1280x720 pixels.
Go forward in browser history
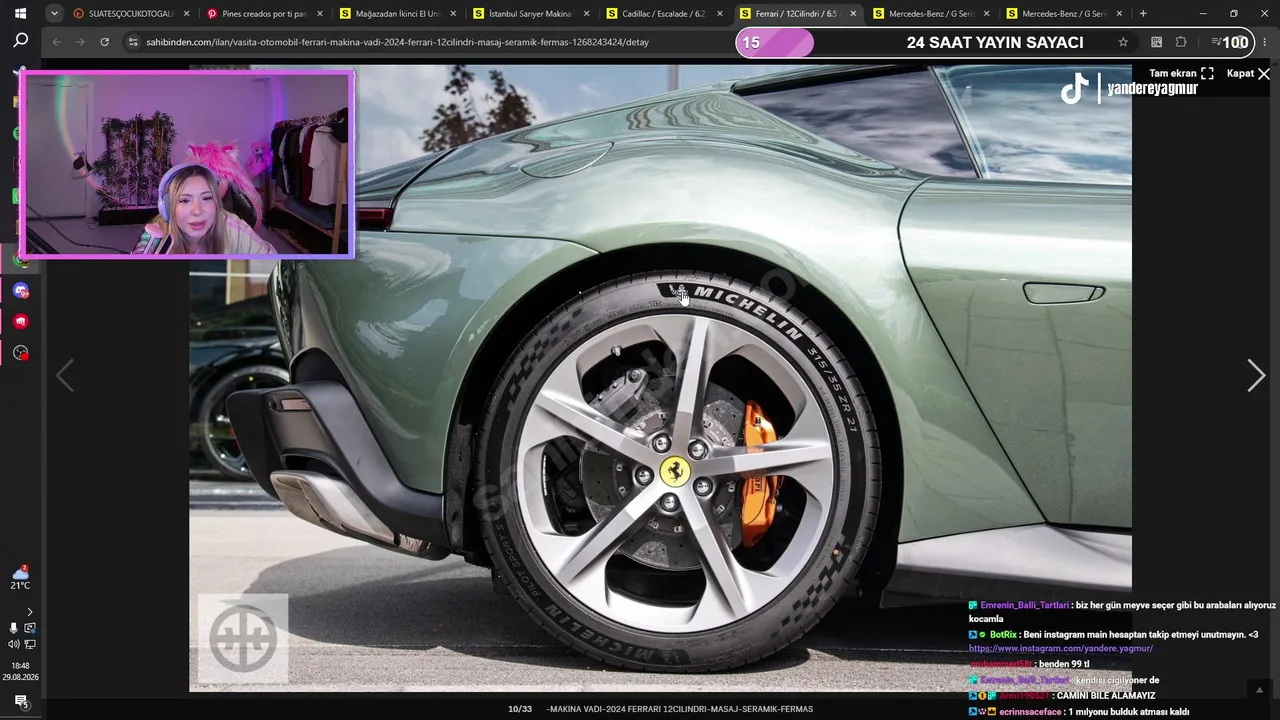80,42
